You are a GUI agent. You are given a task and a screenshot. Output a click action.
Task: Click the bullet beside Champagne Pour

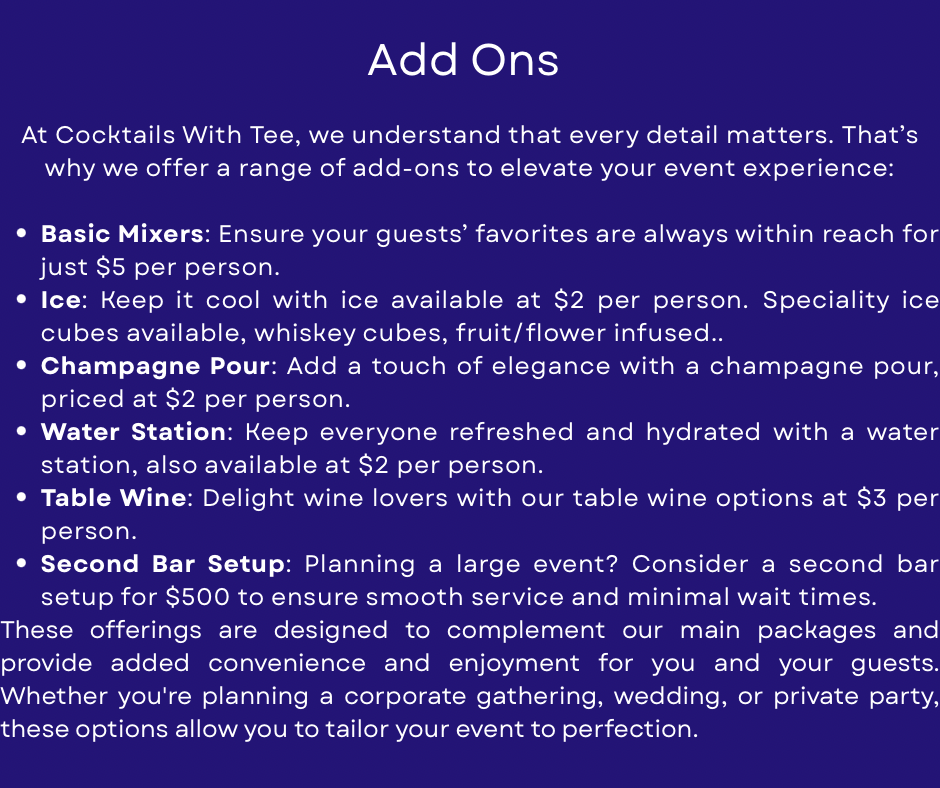[22, 365]
